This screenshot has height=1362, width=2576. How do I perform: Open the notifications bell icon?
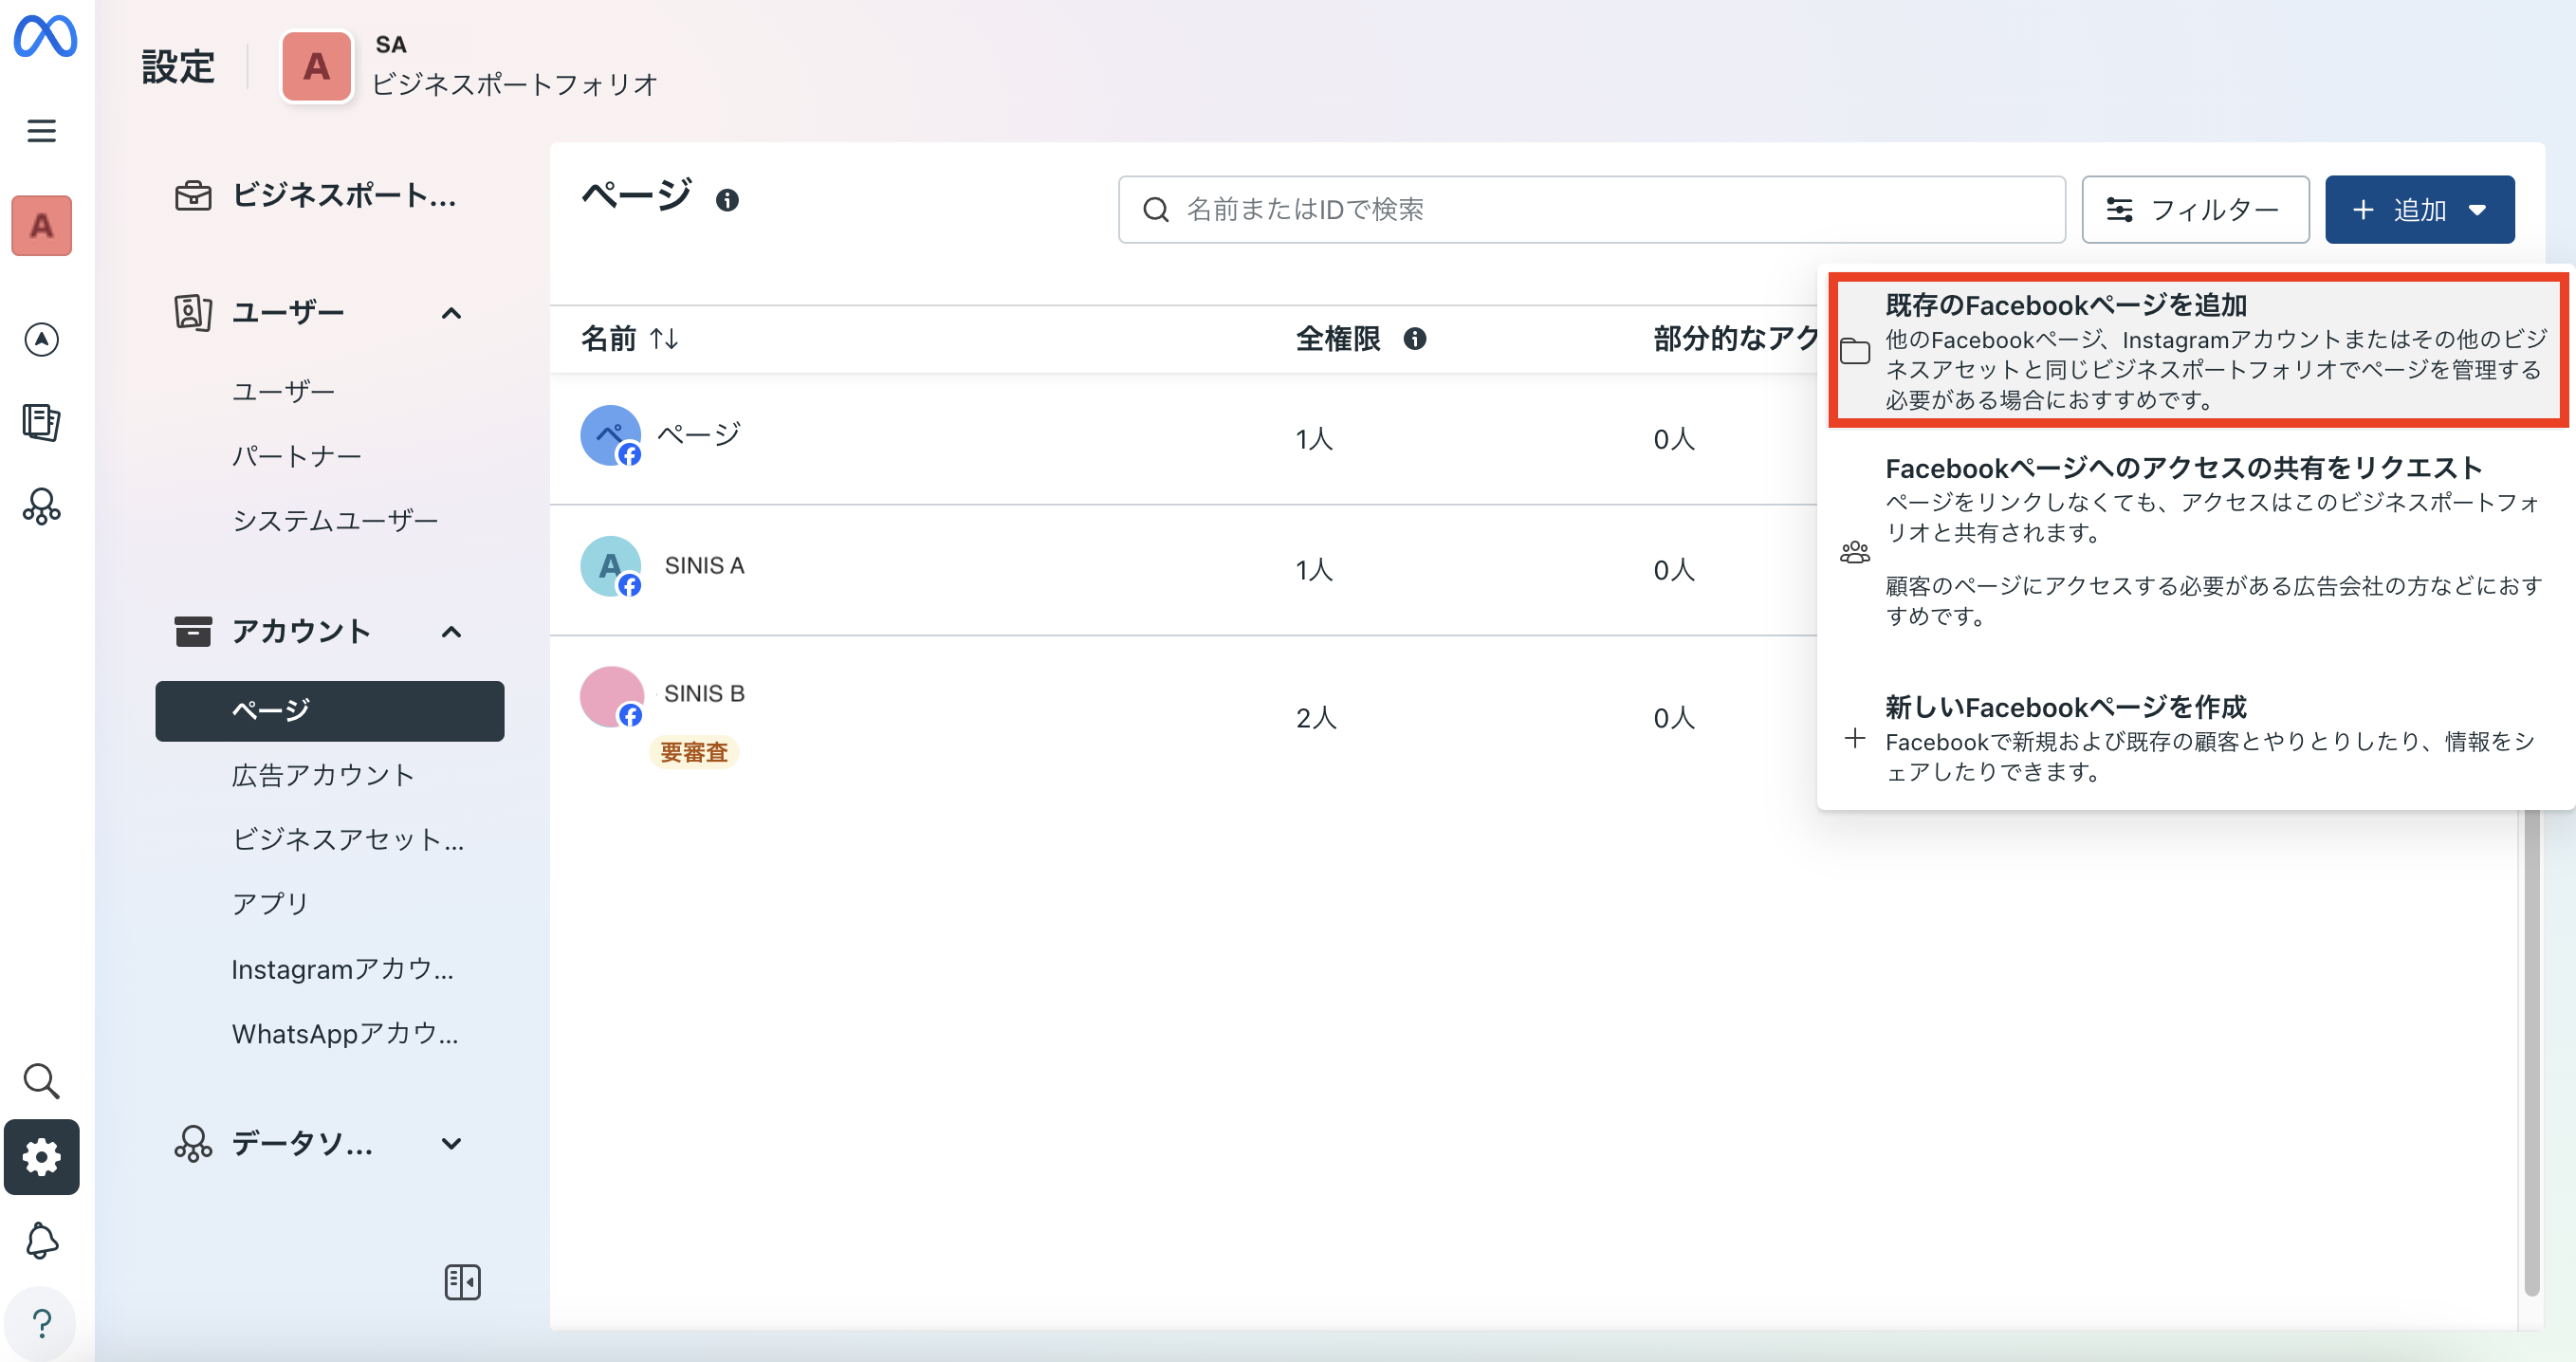(x=41, y=1240)
